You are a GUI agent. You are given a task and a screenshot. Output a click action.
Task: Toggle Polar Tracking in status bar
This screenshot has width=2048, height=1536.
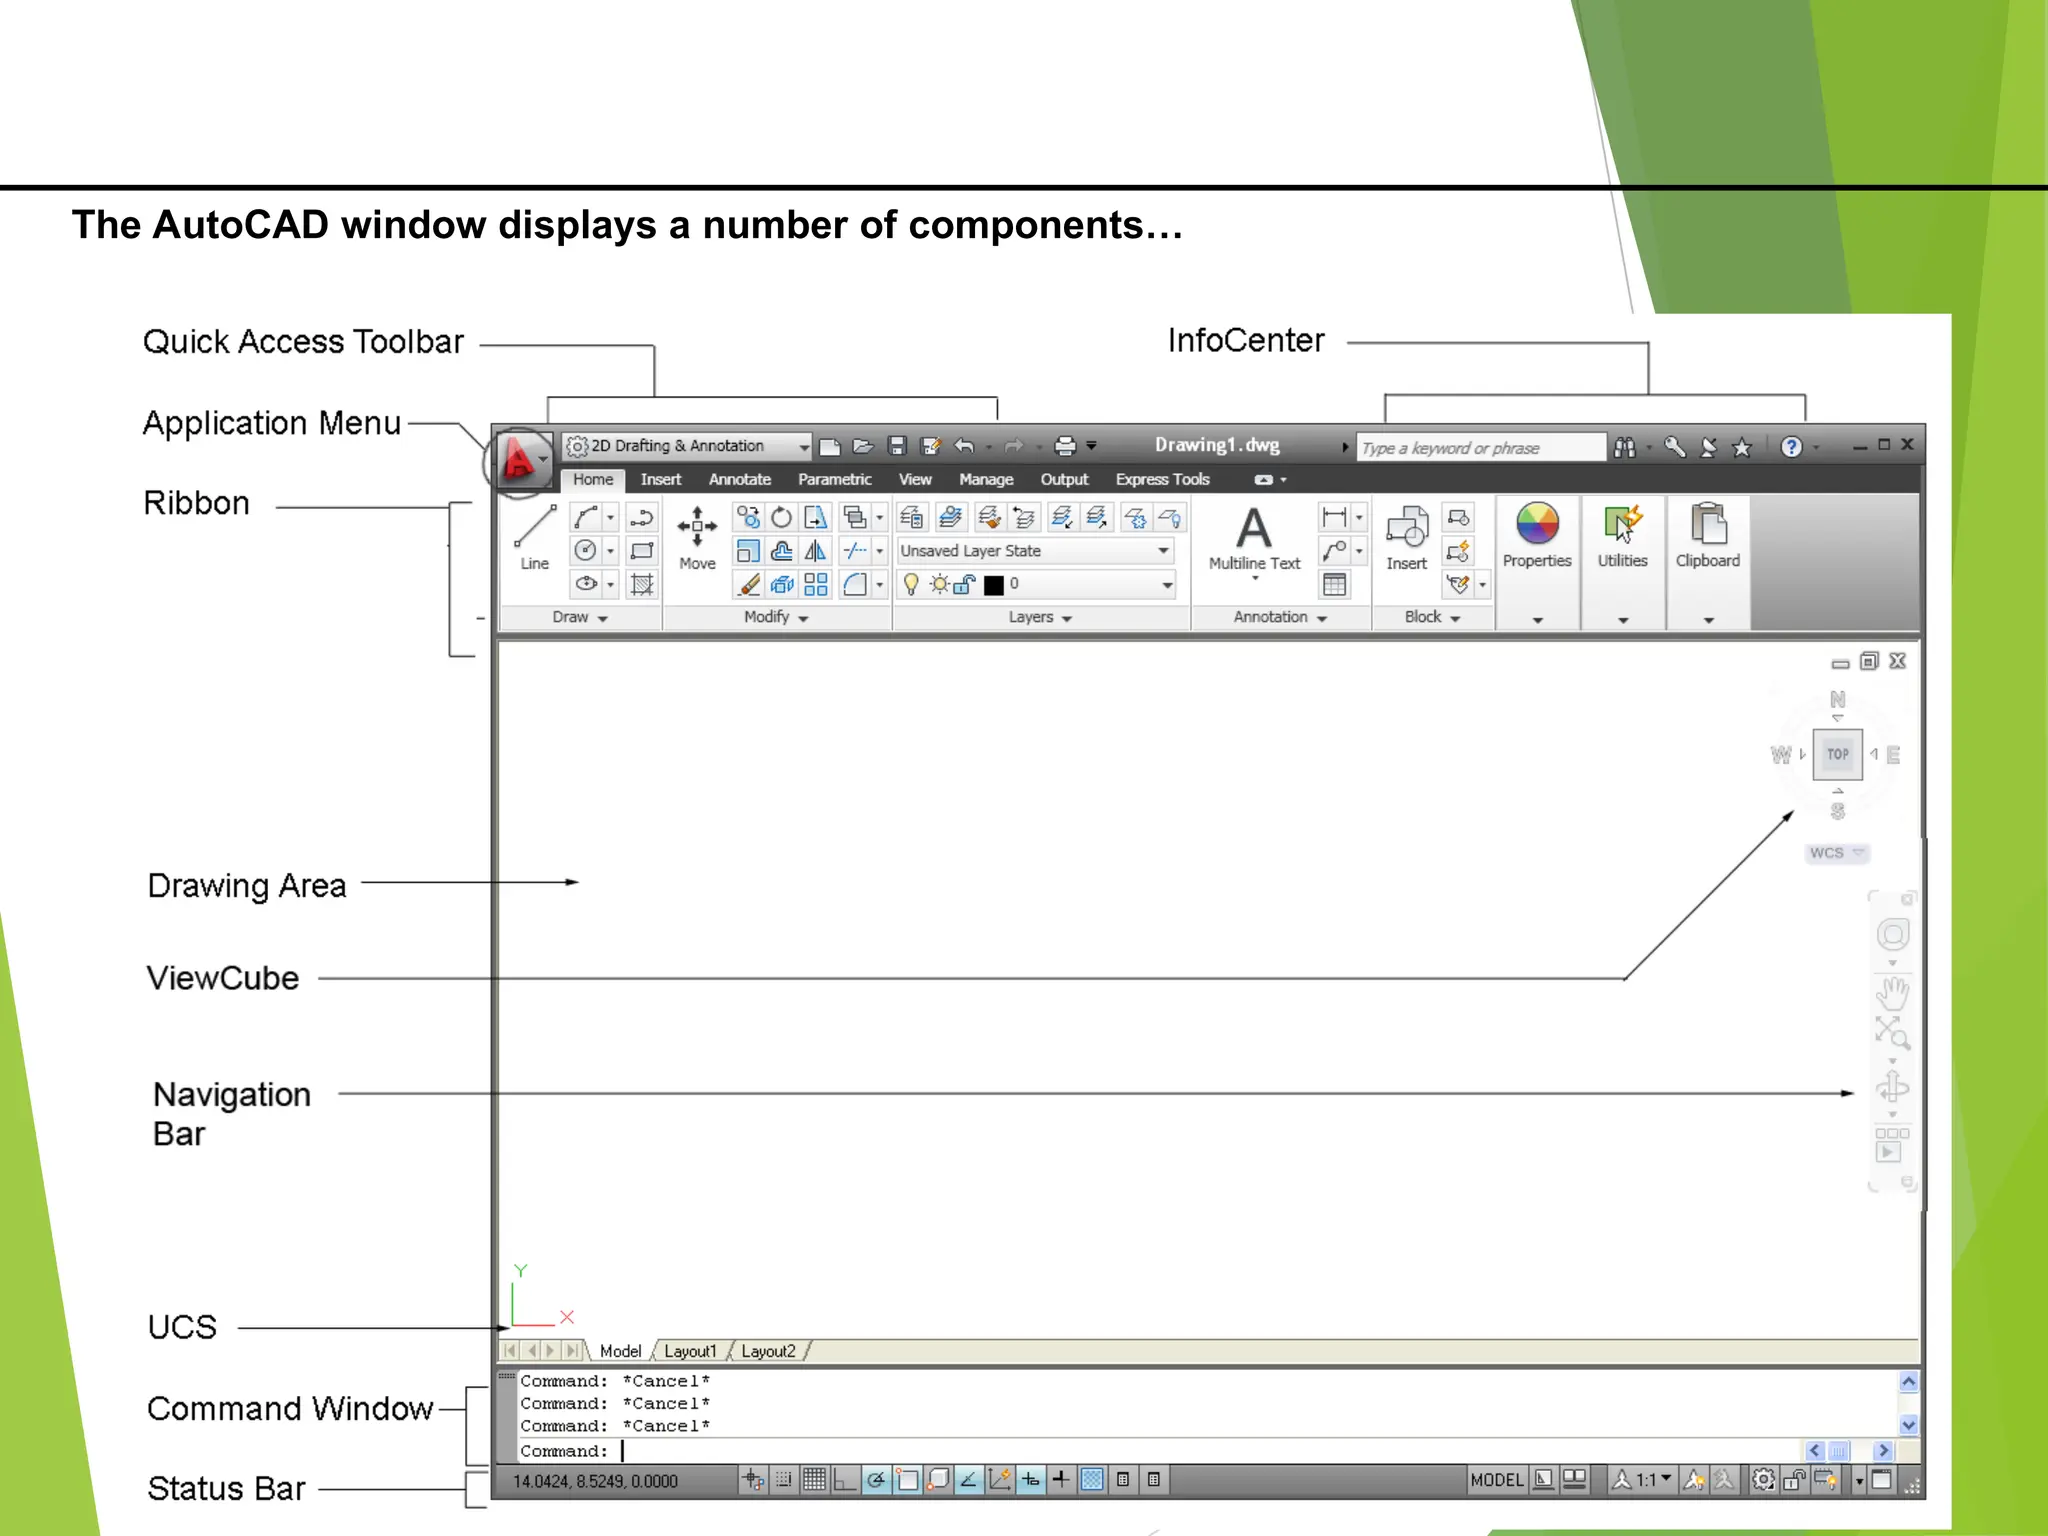pyautogui.click(x=876, y=1479)
